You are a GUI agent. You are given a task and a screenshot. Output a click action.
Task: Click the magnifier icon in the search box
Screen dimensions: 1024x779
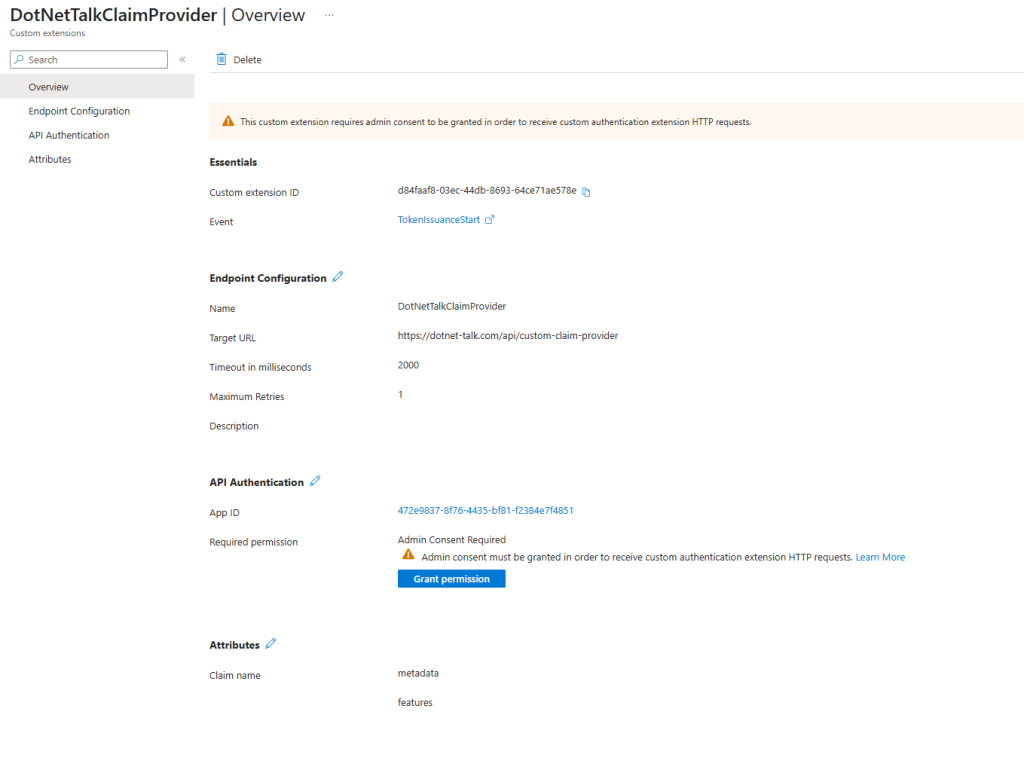(x=19, y=59)
